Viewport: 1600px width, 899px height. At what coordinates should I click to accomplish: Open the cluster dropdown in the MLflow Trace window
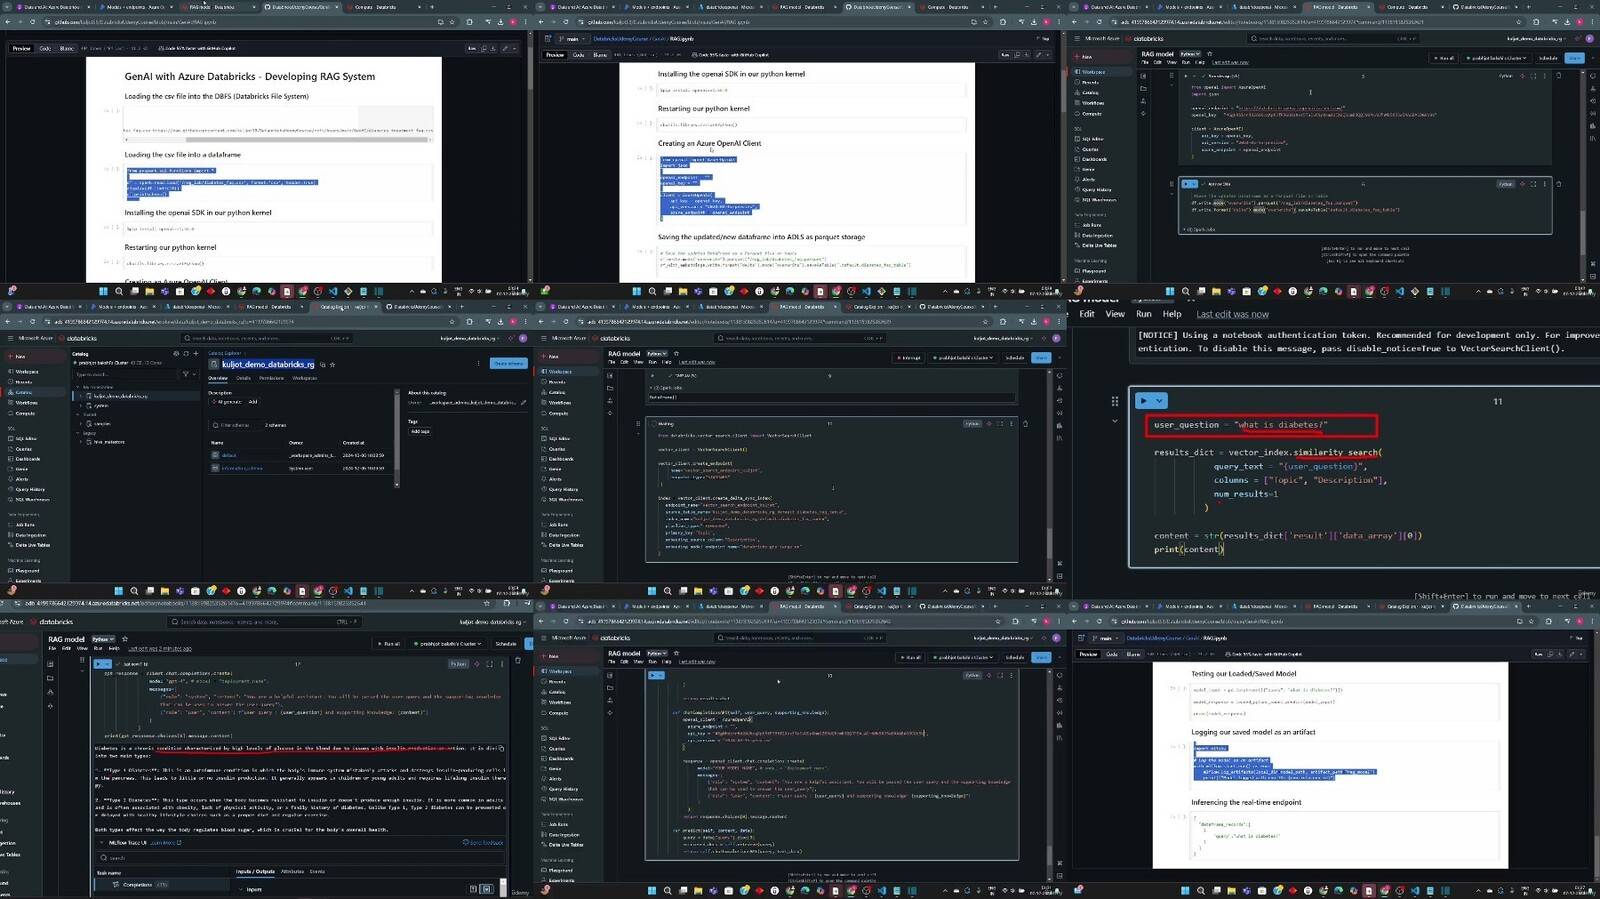[446, 644]
